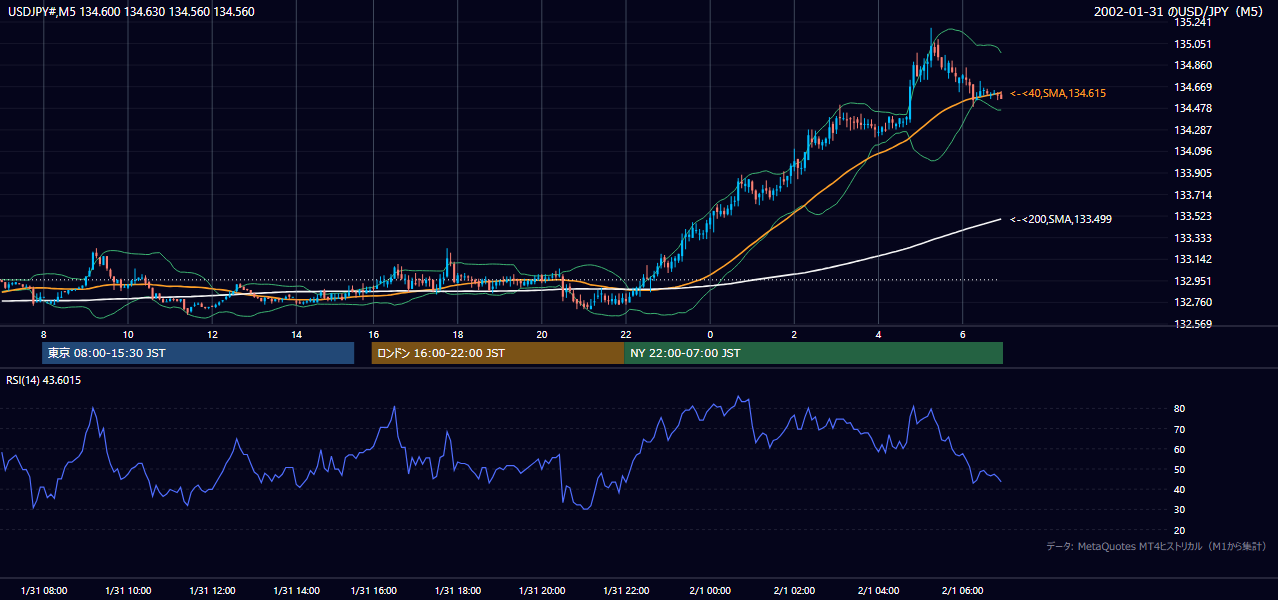Select the ロンドン 16:00-22:00 JST session bar

tap(498, 353)
